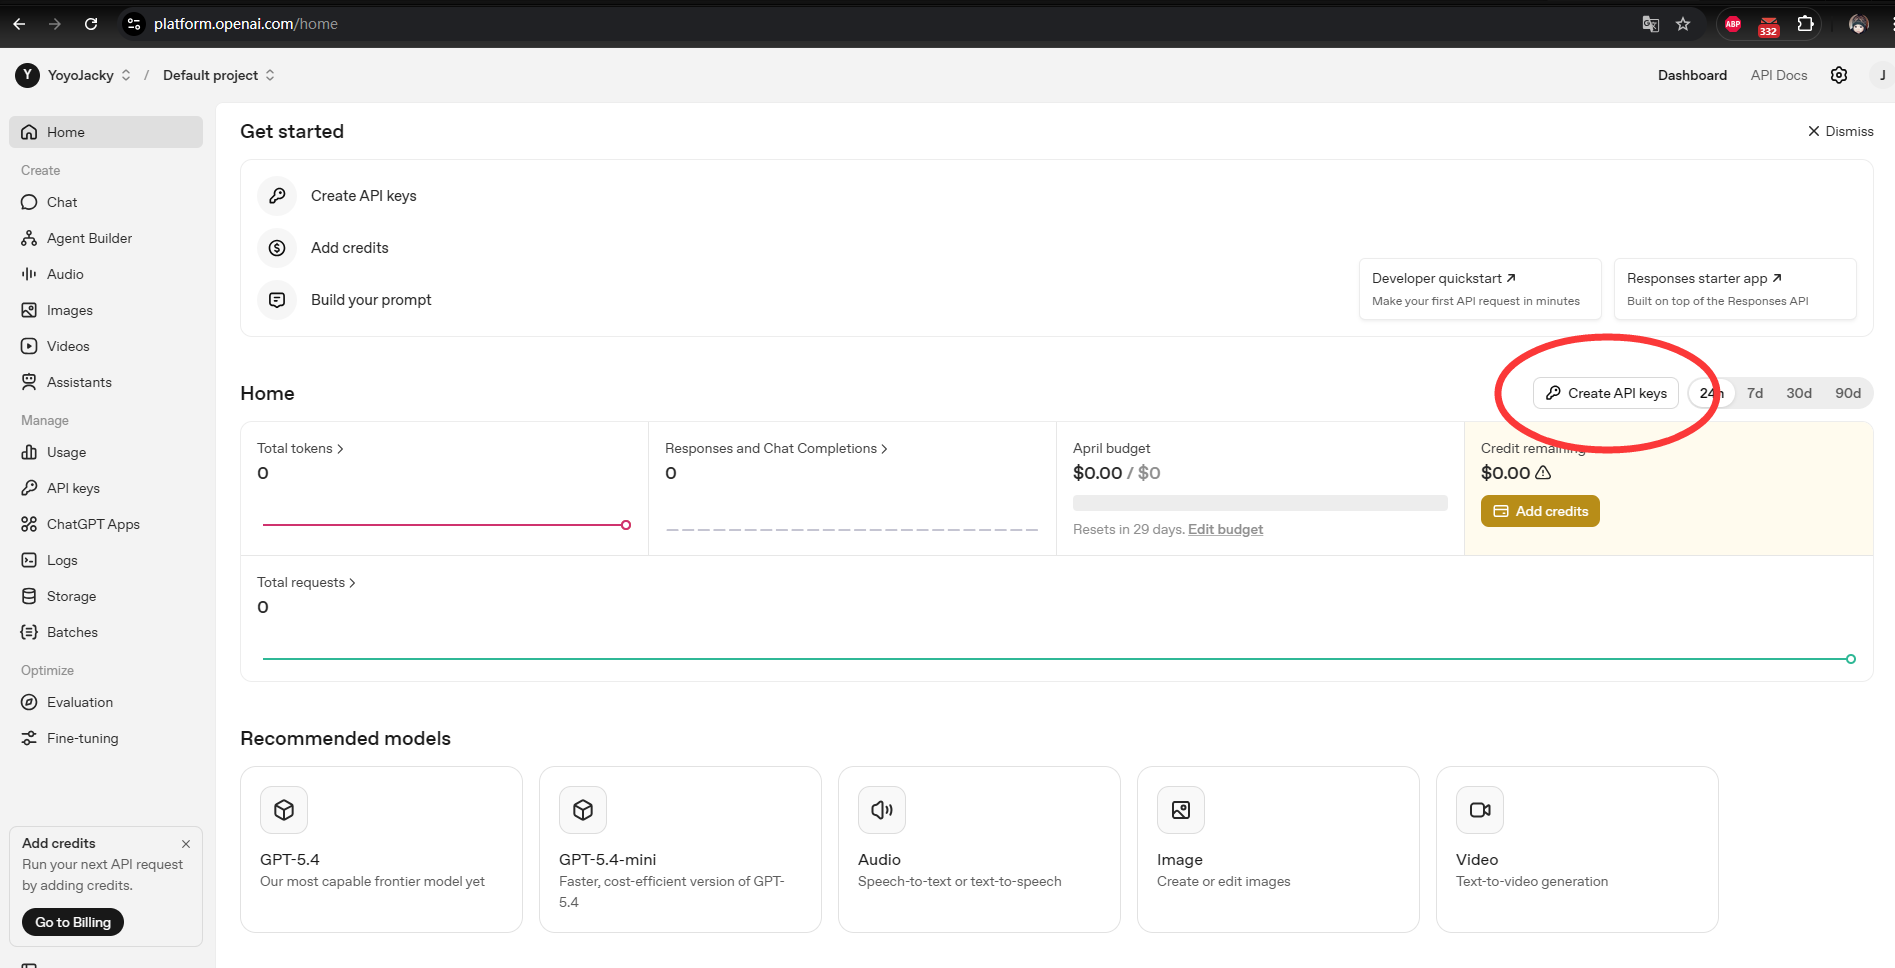Open Responses and Chat Completions details

pyautogui.click(x=776, y=448)
